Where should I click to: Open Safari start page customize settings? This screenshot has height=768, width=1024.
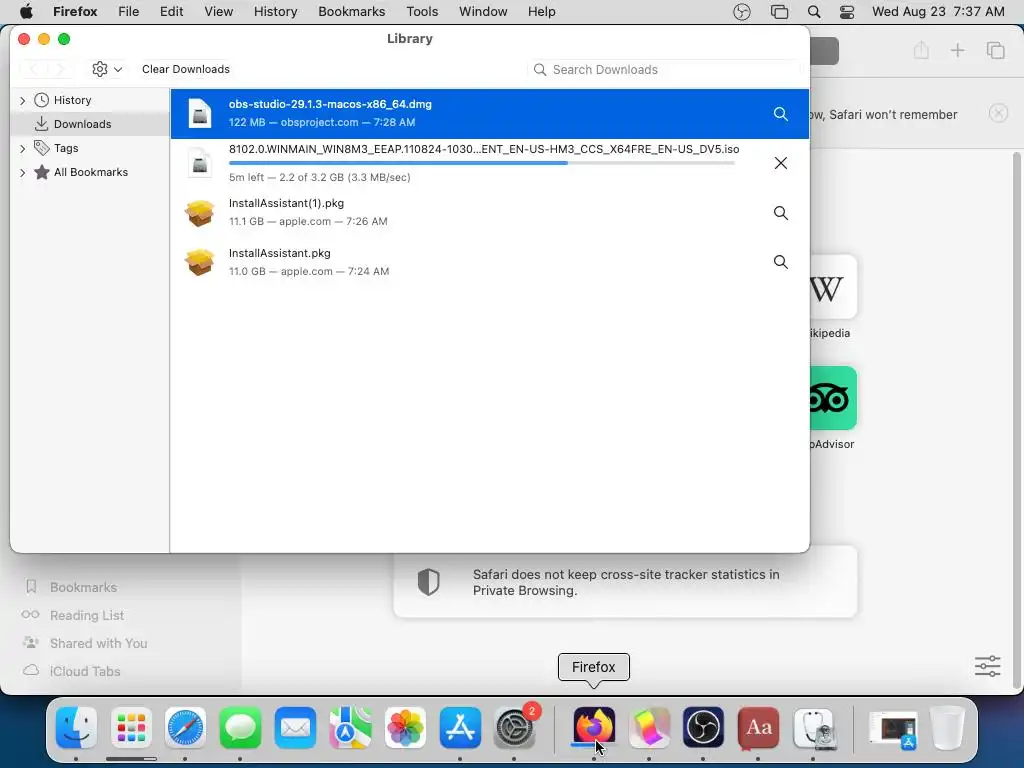[987, 666]
